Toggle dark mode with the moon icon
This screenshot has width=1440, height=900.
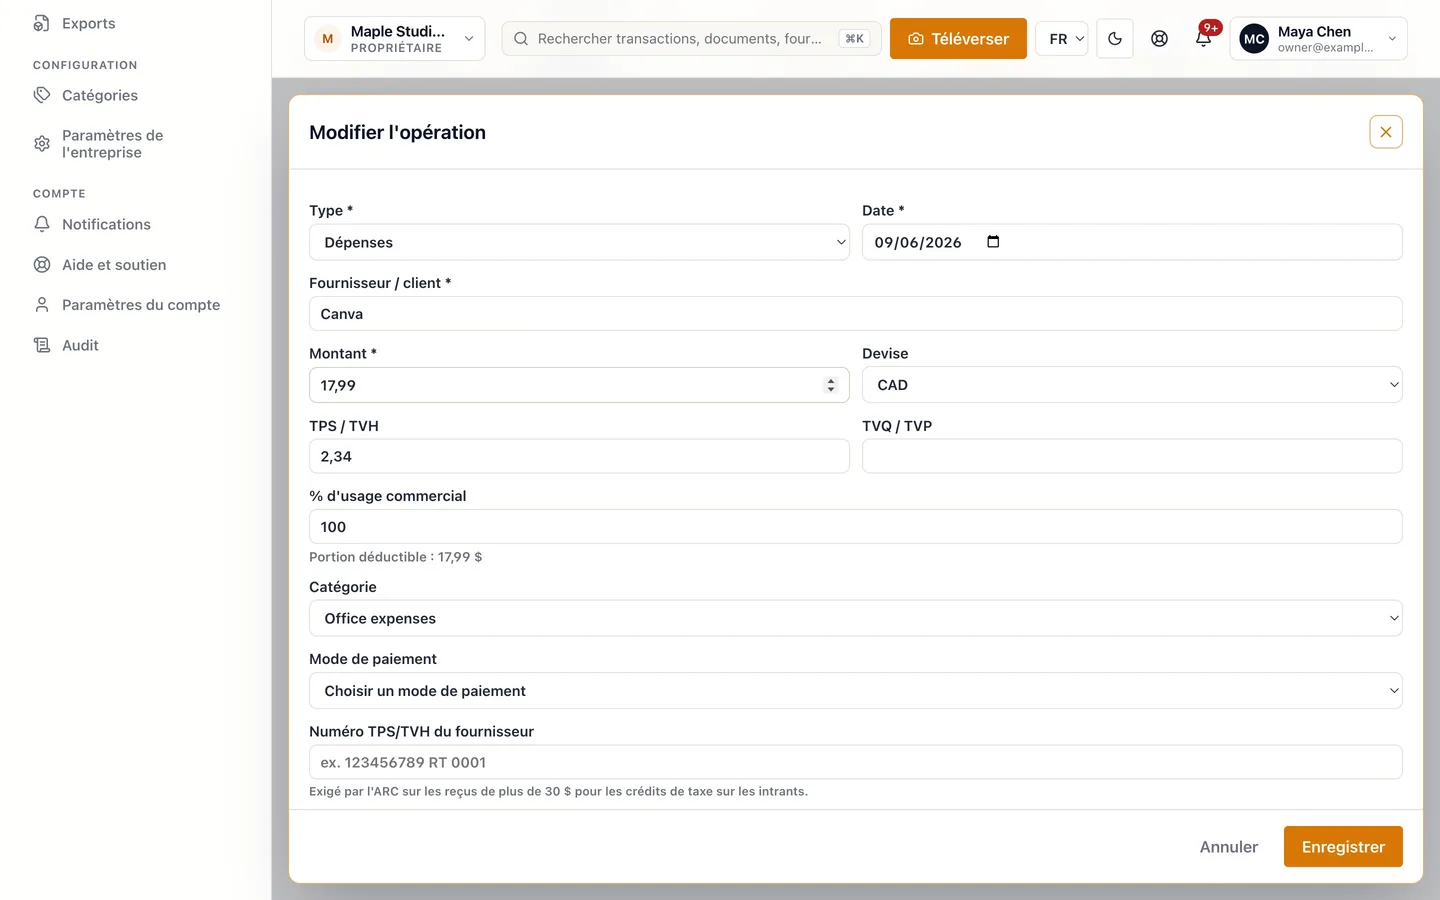pos(1115,39)
